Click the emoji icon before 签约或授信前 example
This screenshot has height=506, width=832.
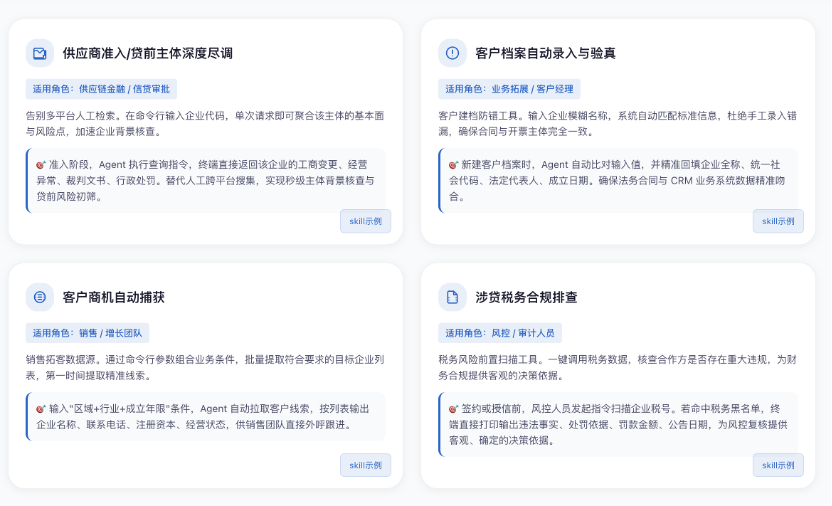pyautogui.click(x=453, y=409)
